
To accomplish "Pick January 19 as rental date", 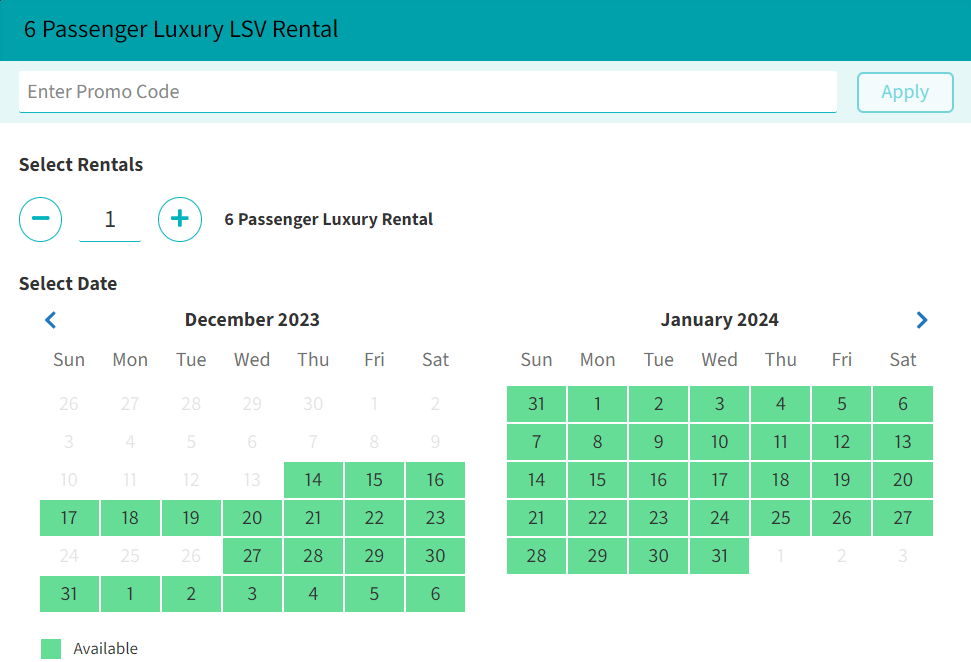I will 841,480.
